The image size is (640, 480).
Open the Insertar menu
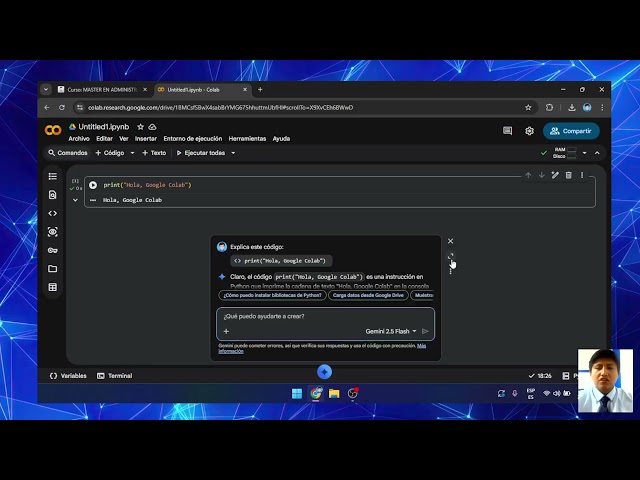146,139
